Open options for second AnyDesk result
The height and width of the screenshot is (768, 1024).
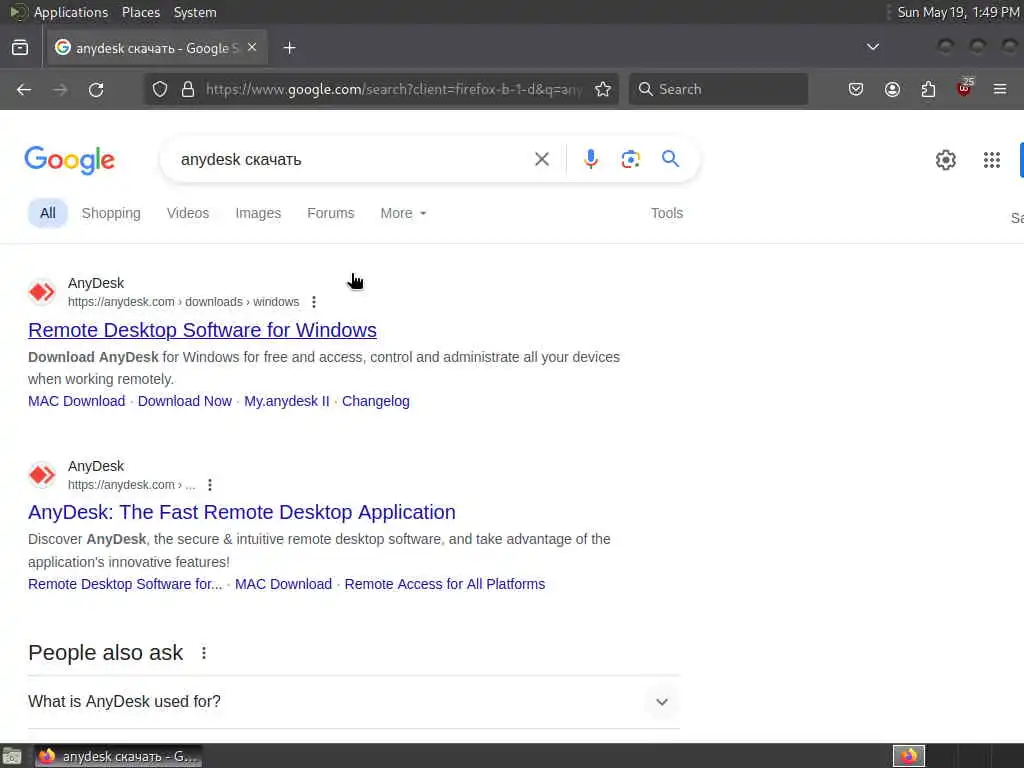210,485
